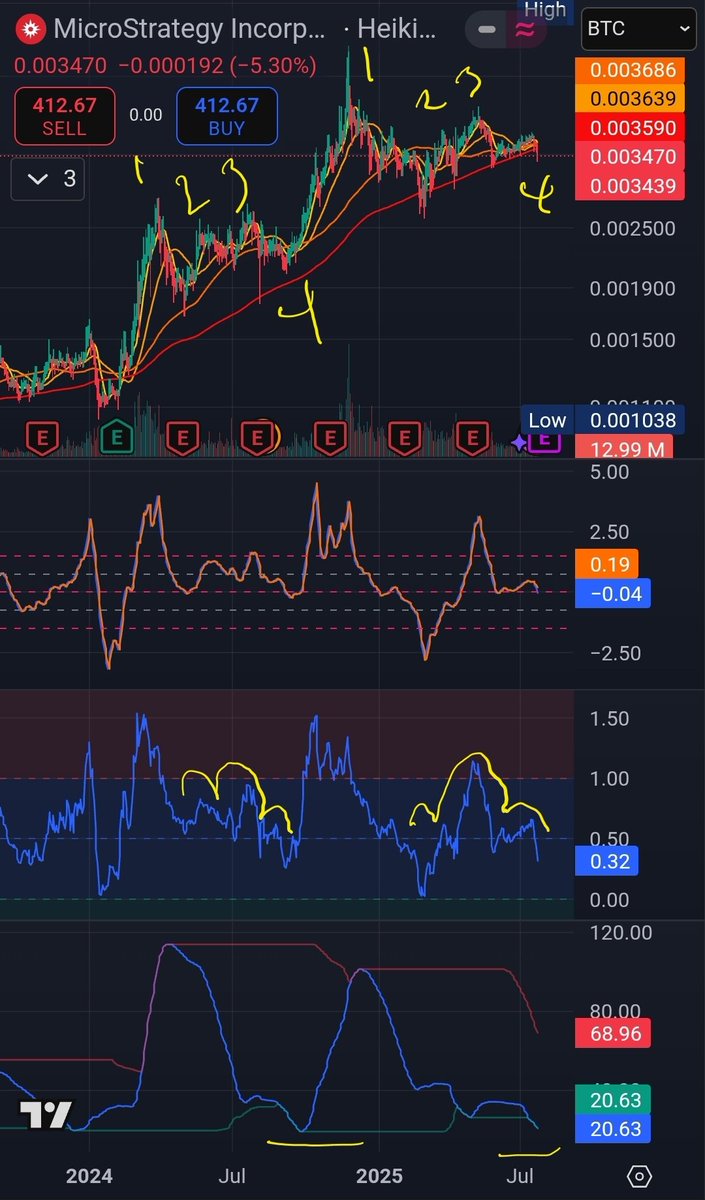Open the hexagon chart settings icon
705x1200 pixels.
(x=640, y=1176)
